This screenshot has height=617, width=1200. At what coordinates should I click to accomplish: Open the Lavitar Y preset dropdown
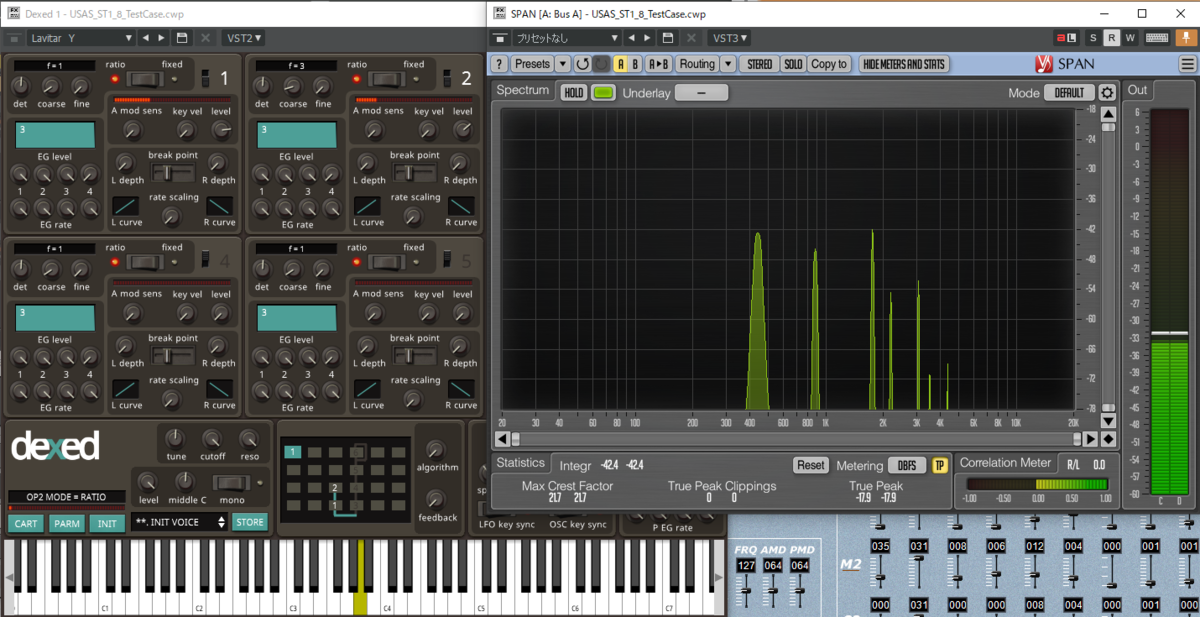(80, 38)
